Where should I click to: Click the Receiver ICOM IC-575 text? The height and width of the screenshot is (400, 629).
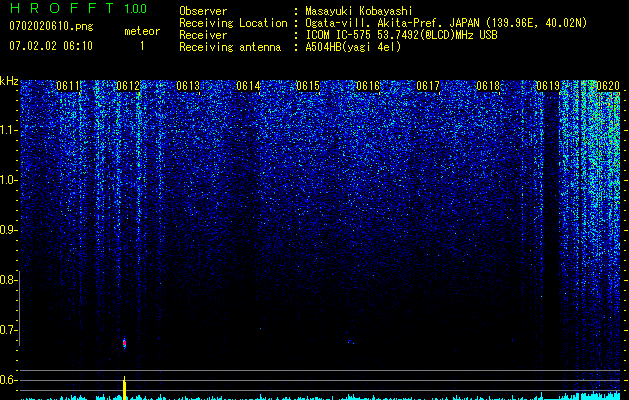click(401, 35)
